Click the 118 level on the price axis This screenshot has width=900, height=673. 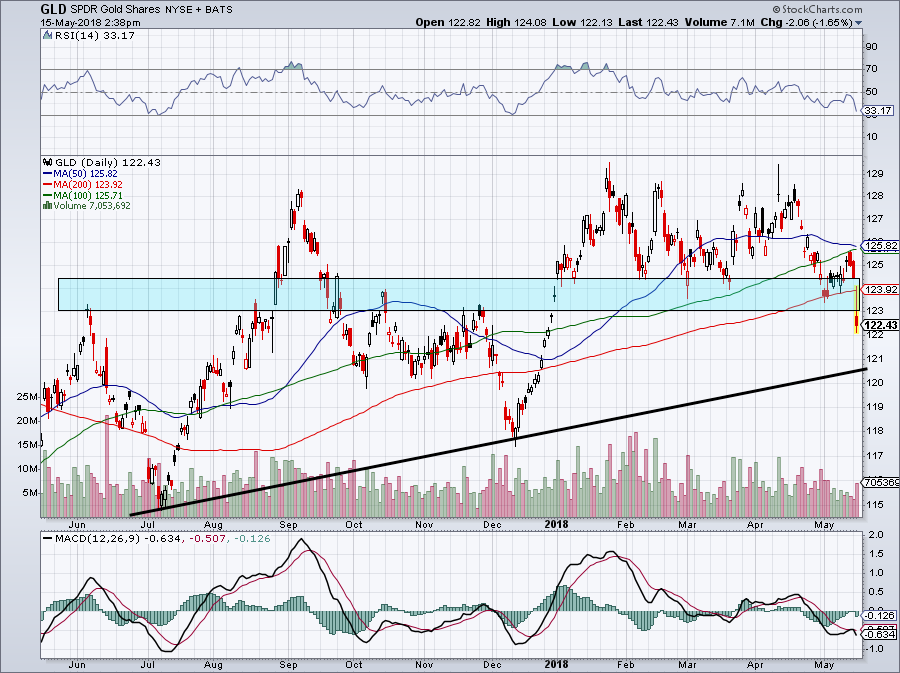click(875, 431)
